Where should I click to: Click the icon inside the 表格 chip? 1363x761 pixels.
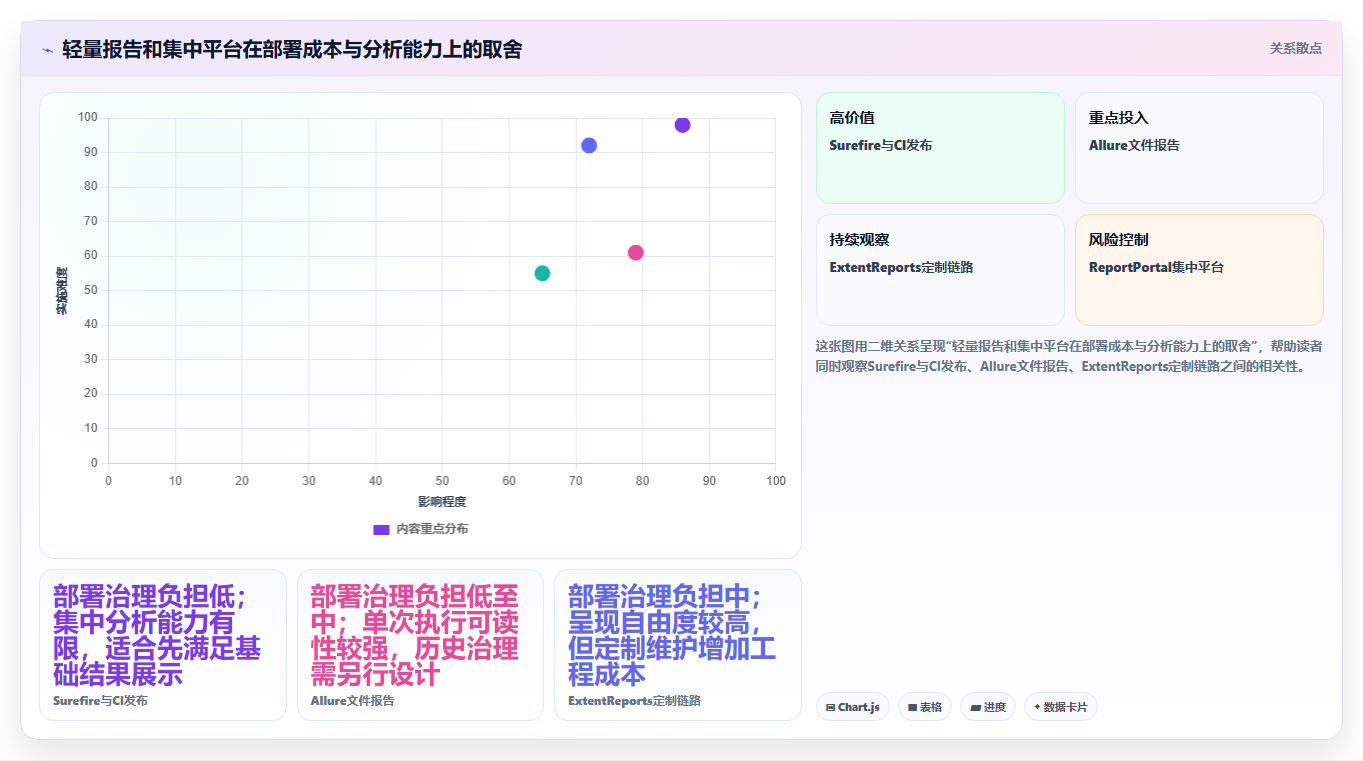click(x=912, y=707)
